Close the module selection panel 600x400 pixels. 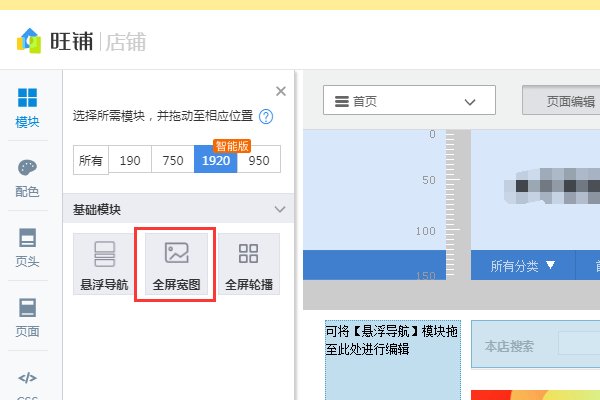tap(281, 91)
